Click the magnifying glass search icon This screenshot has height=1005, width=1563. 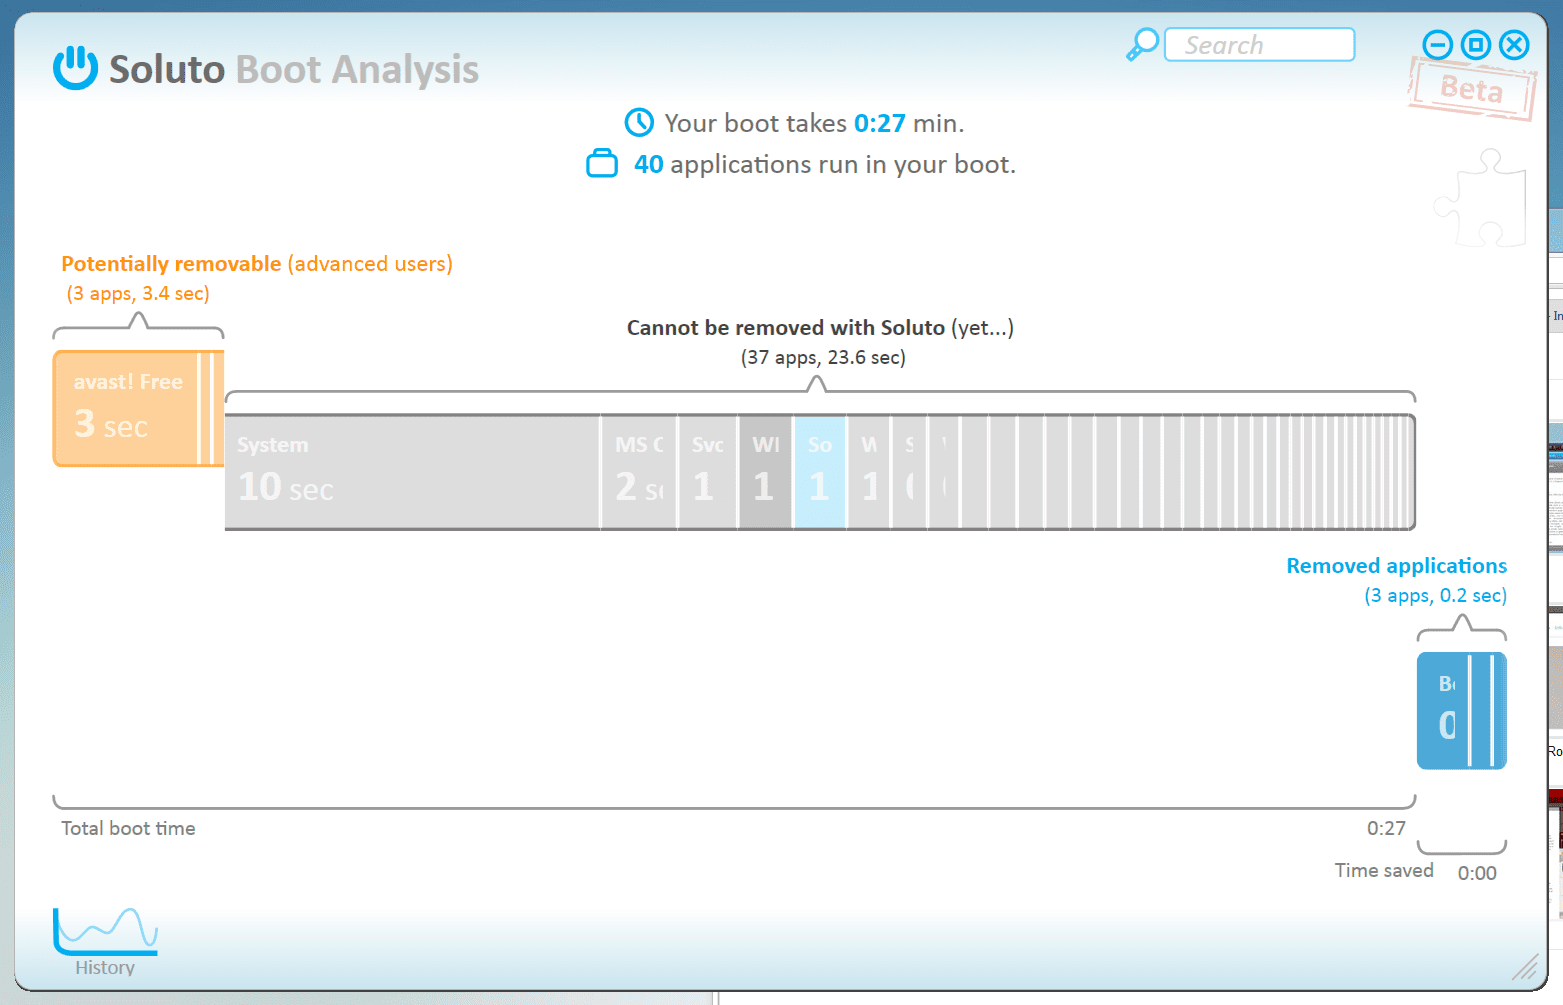tap(1142, 45)
